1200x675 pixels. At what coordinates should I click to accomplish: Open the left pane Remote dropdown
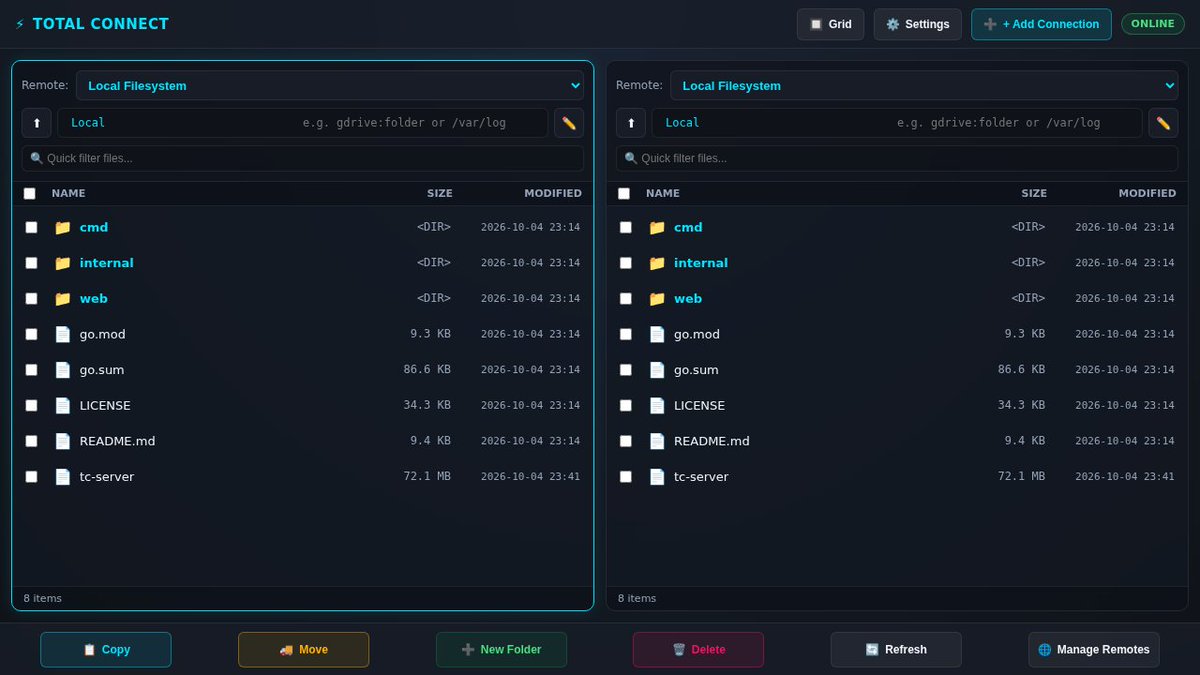[x=330, y=85]
